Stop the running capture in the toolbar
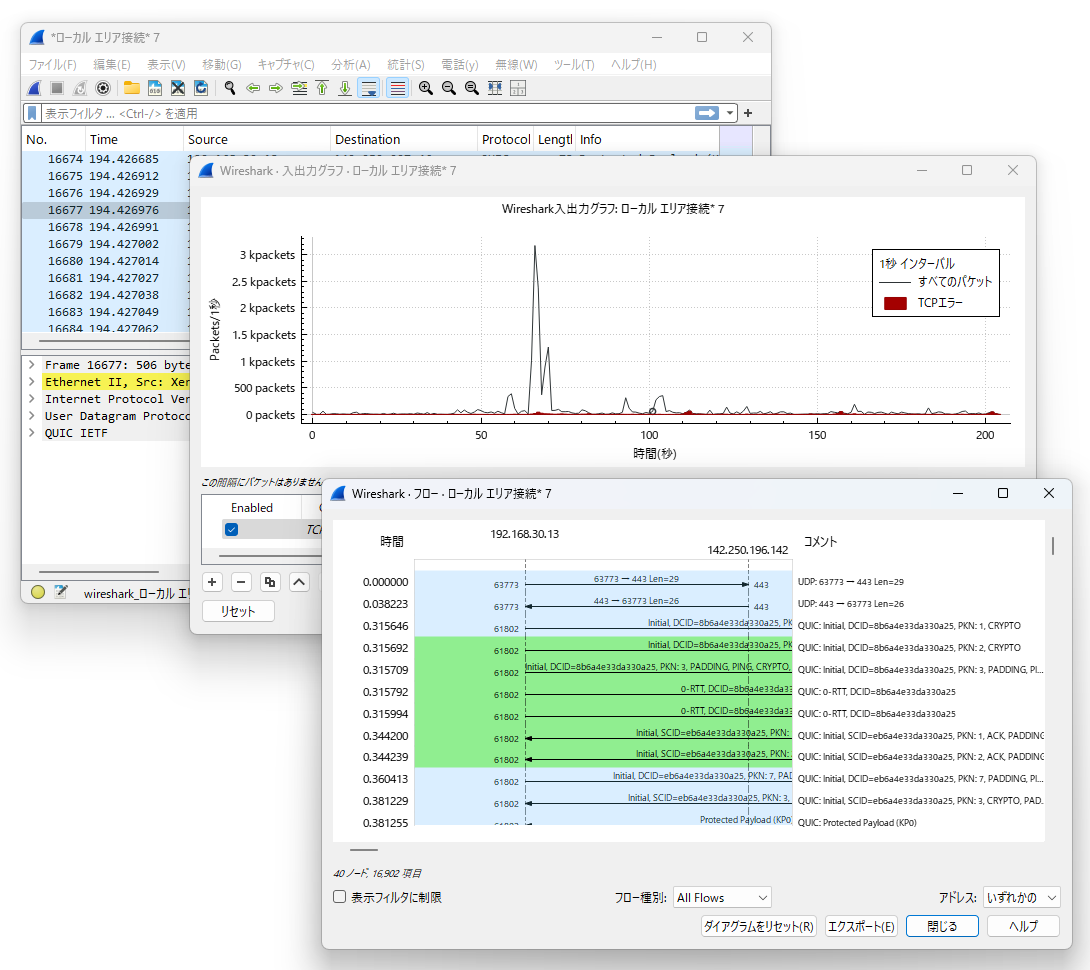The image size is (1090, 970). [x=57, y=88]
